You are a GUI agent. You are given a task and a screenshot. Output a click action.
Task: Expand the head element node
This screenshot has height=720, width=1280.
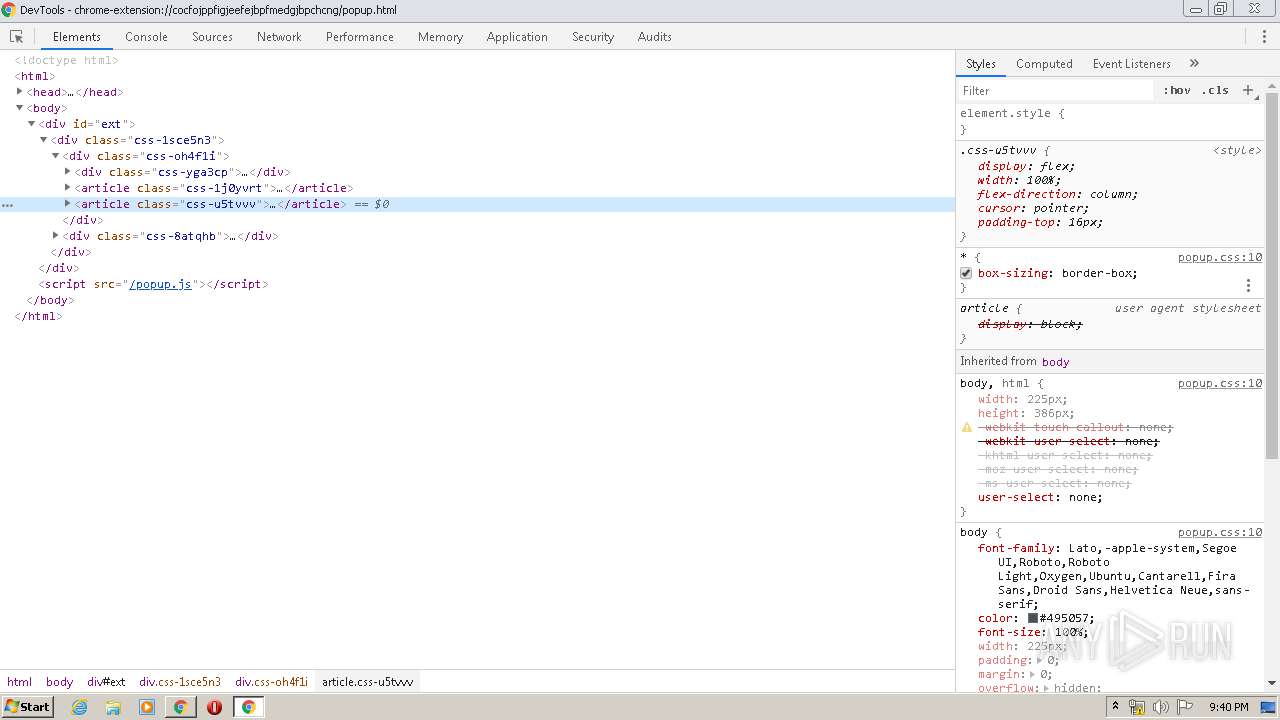point(20,91)
